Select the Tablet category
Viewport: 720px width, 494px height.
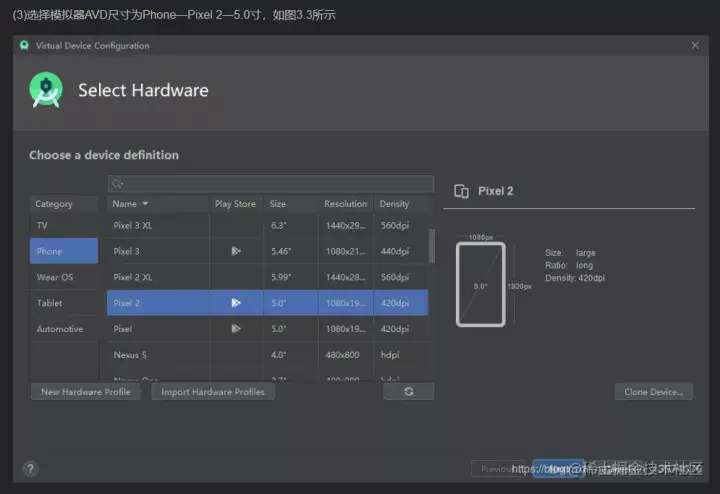coord(64,303)
